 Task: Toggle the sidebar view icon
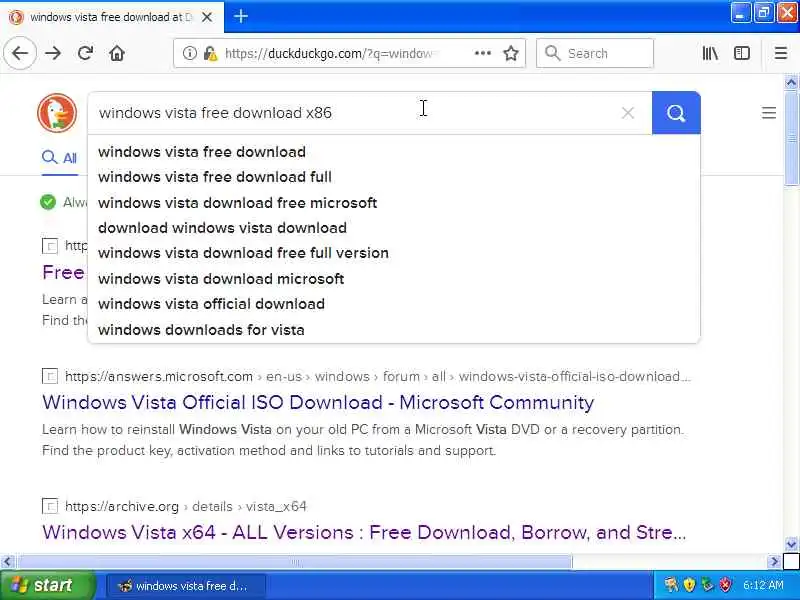[741, 53]
